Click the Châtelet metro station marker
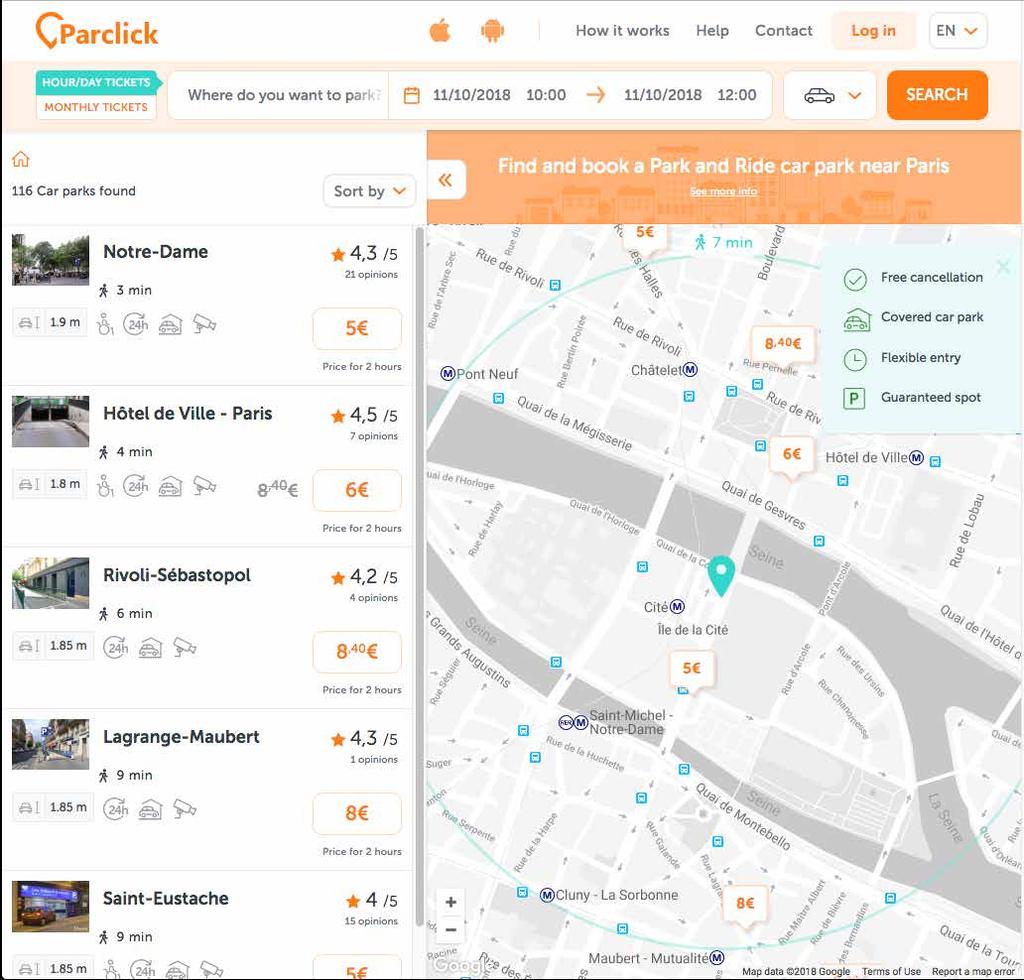Viewport: 1024px width, 980px height. [690, 370]
